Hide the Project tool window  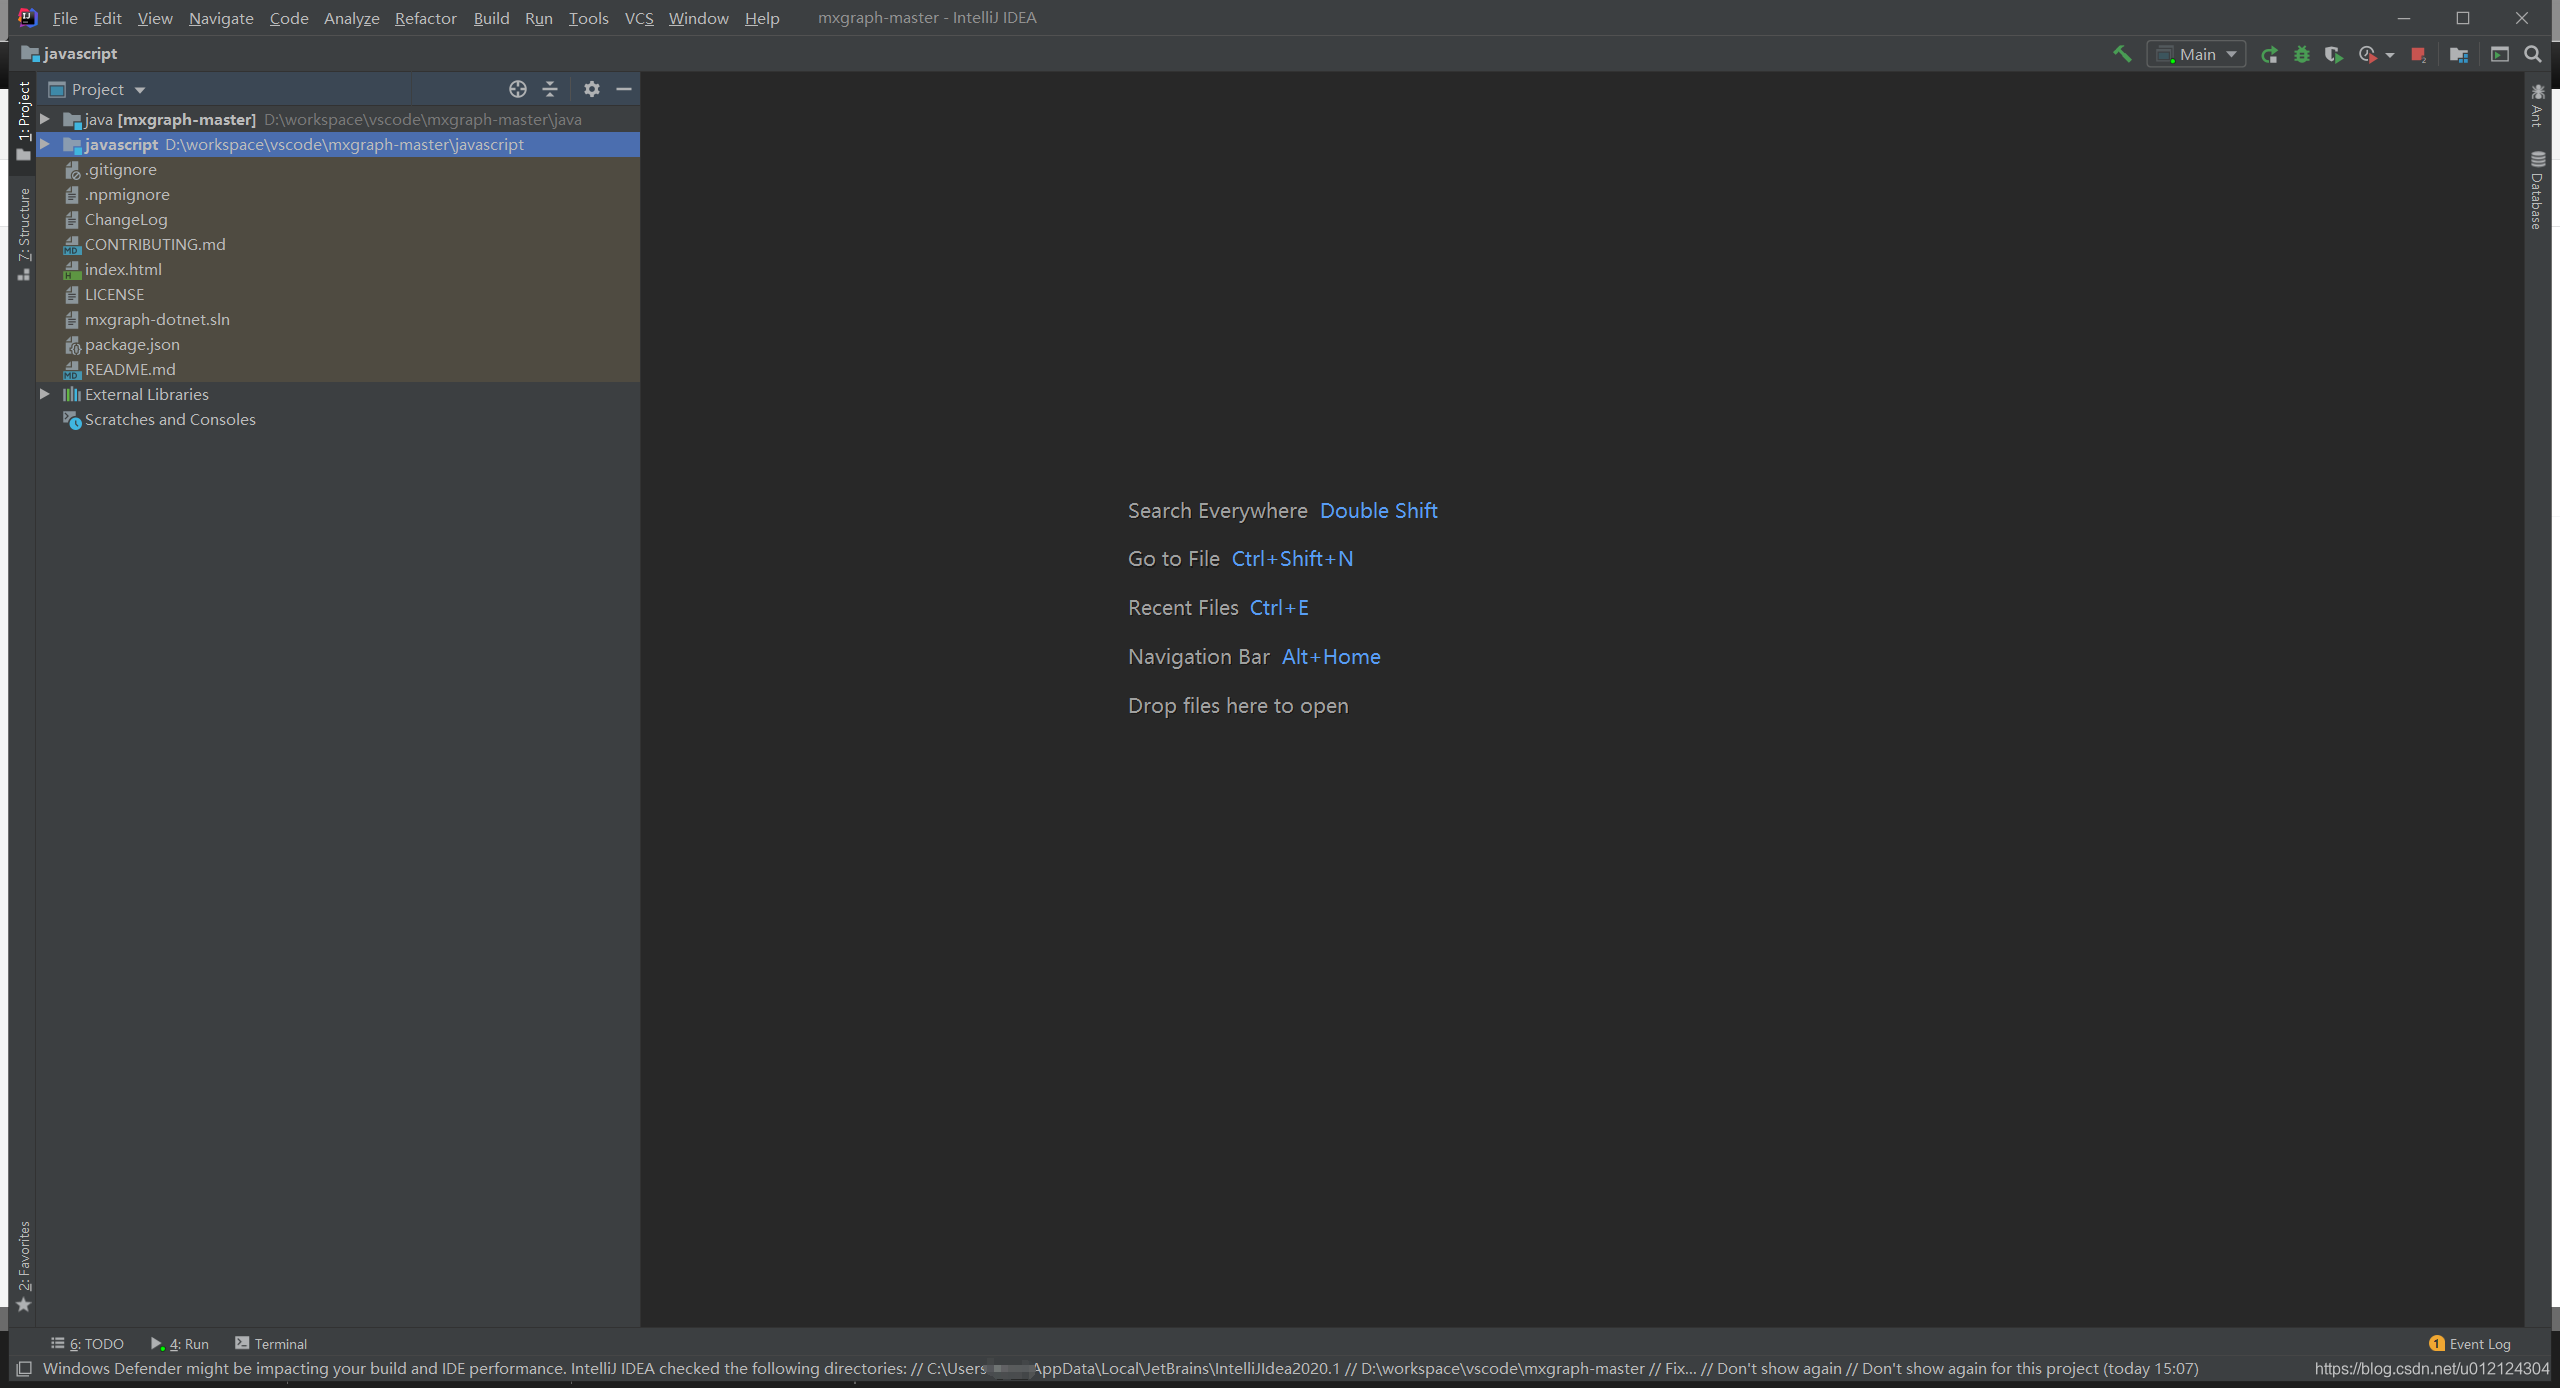624,89
